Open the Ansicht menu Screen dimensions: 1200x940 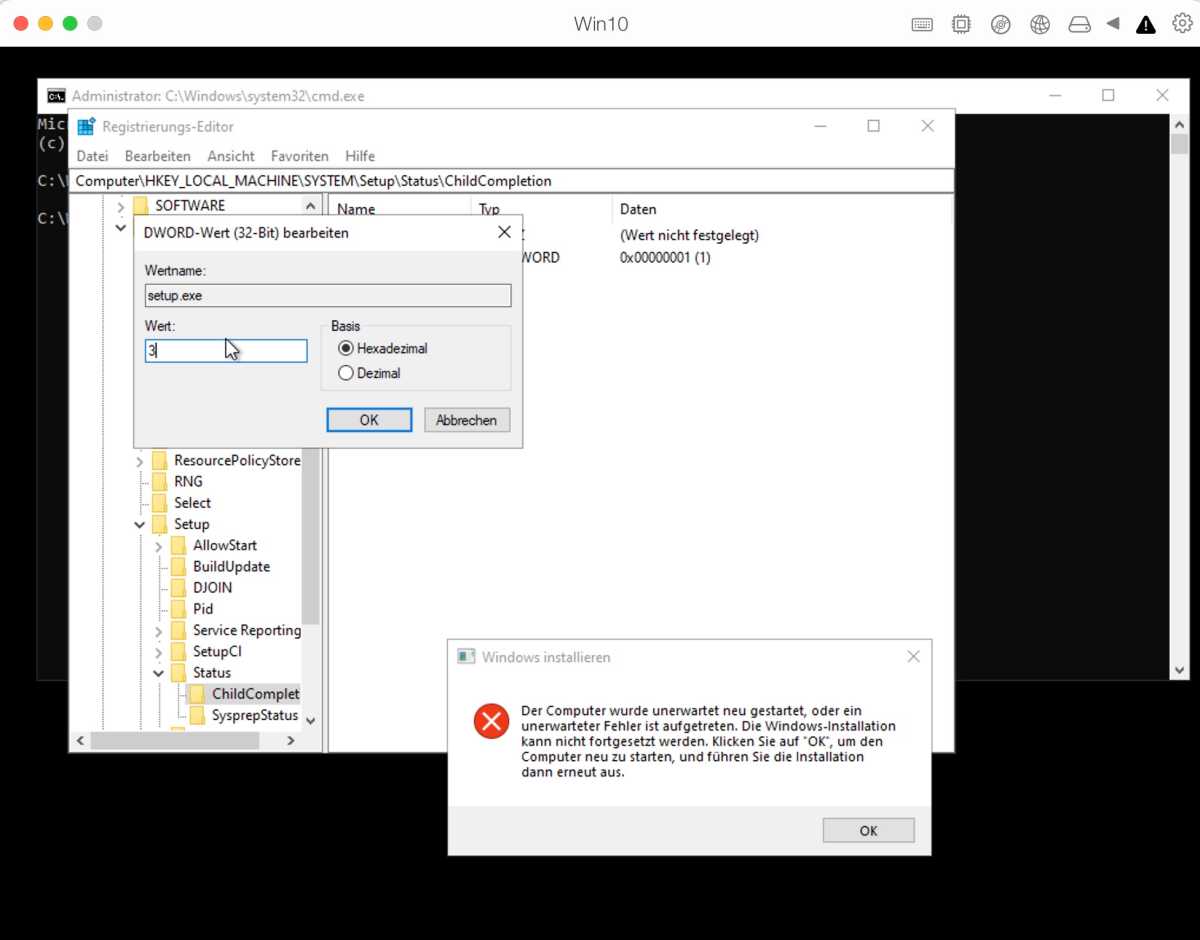pyautogui.click(x=231, y=156)
